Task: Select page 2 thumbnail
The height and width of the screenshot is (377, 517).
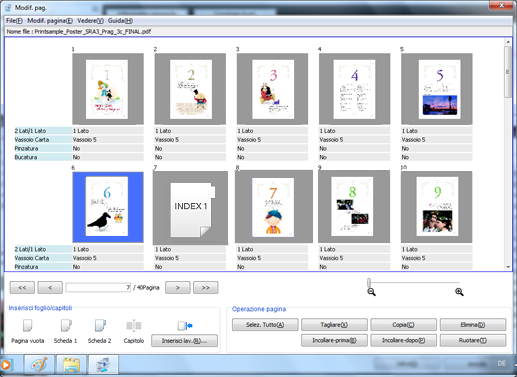Action: click(190, 89)
